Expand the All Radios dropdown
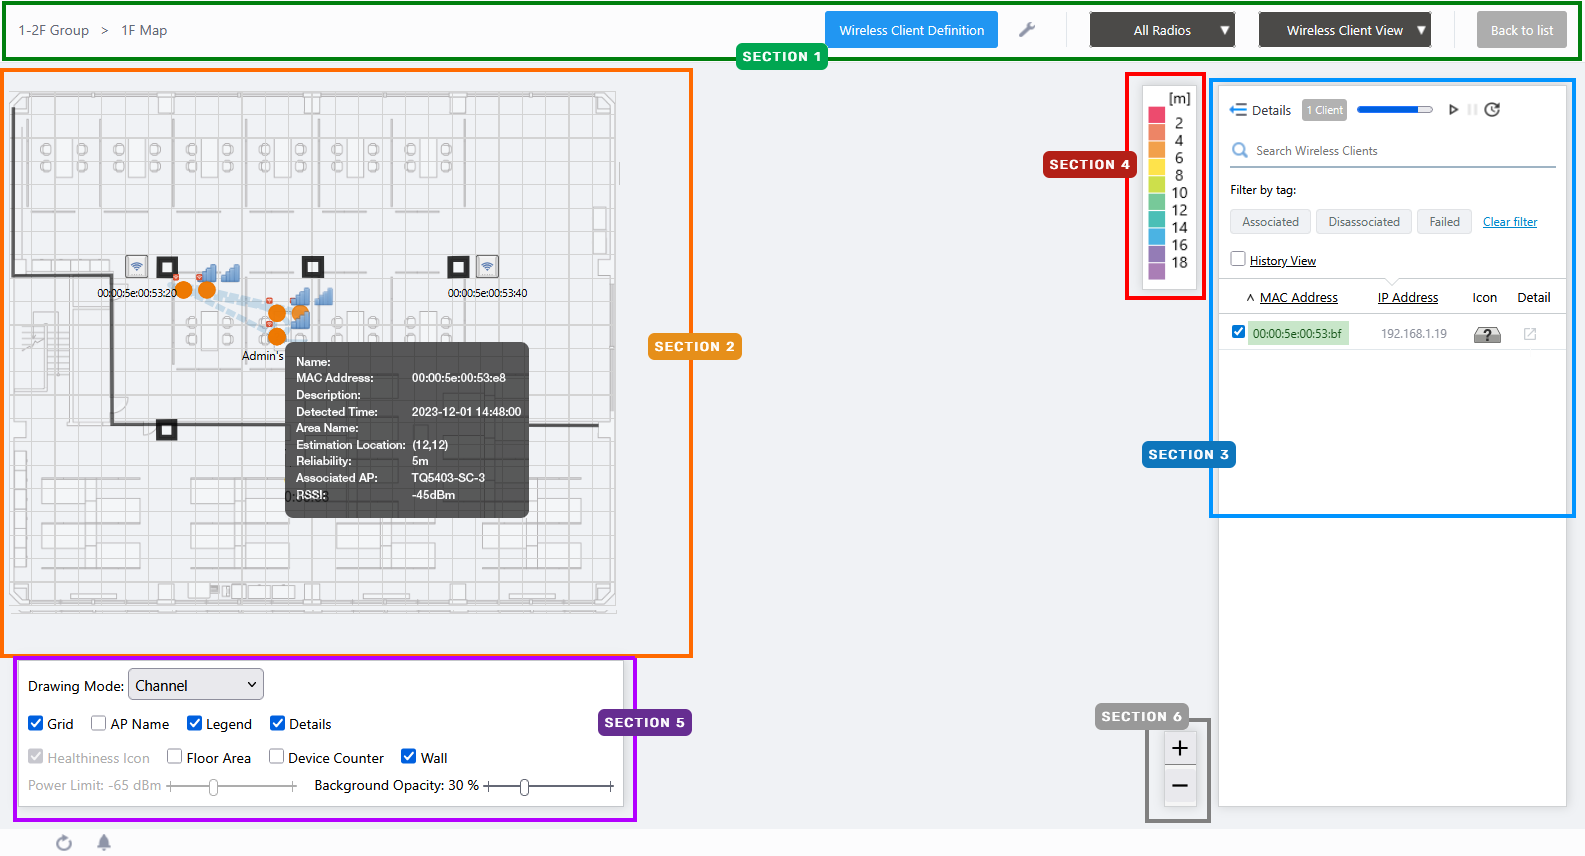Viewport: 1585px width, 856px height. [1162, 30]
